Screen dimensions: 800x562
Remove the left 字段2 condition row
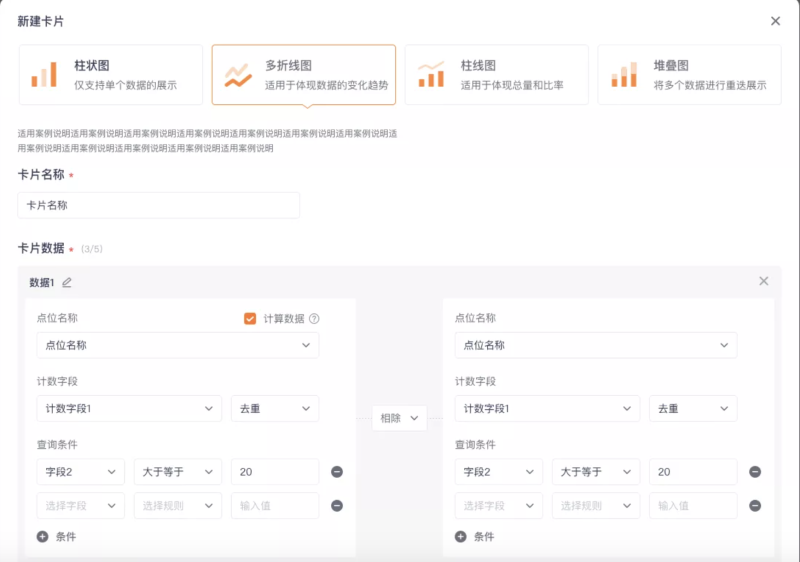pos(337,472)
